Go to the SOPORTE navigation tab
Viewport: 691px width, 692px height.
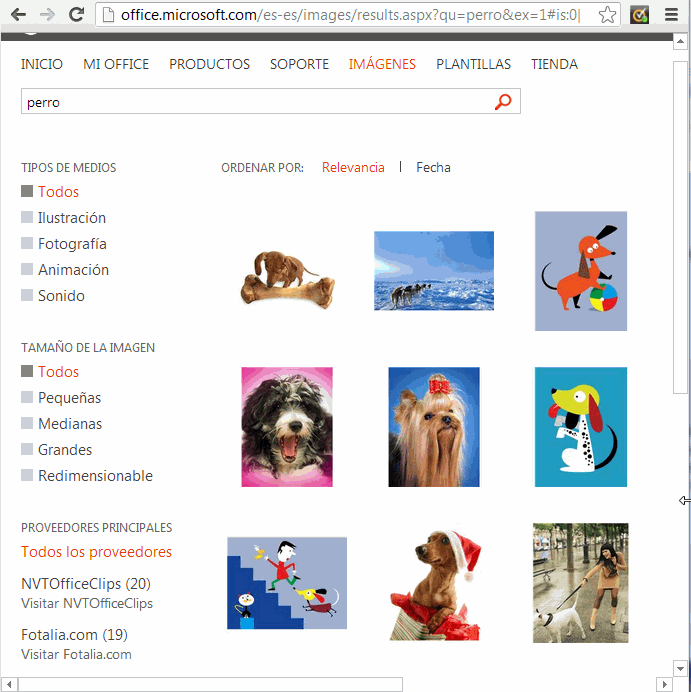coord(299,64)
